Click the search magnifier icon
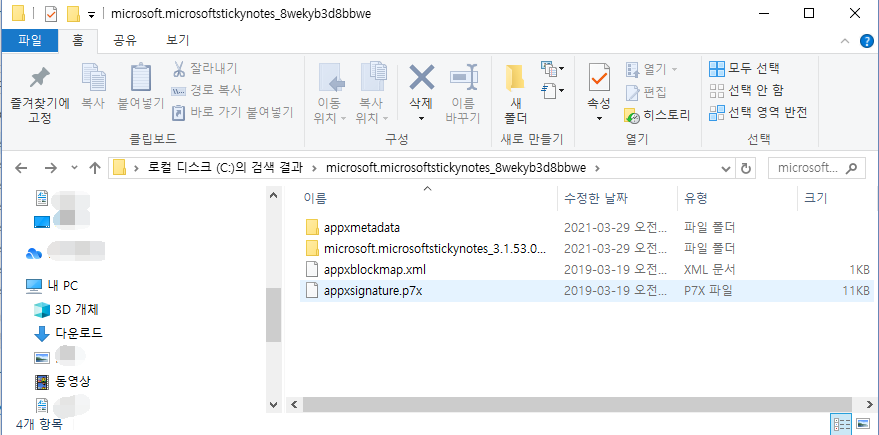 (x=851, y=168)
